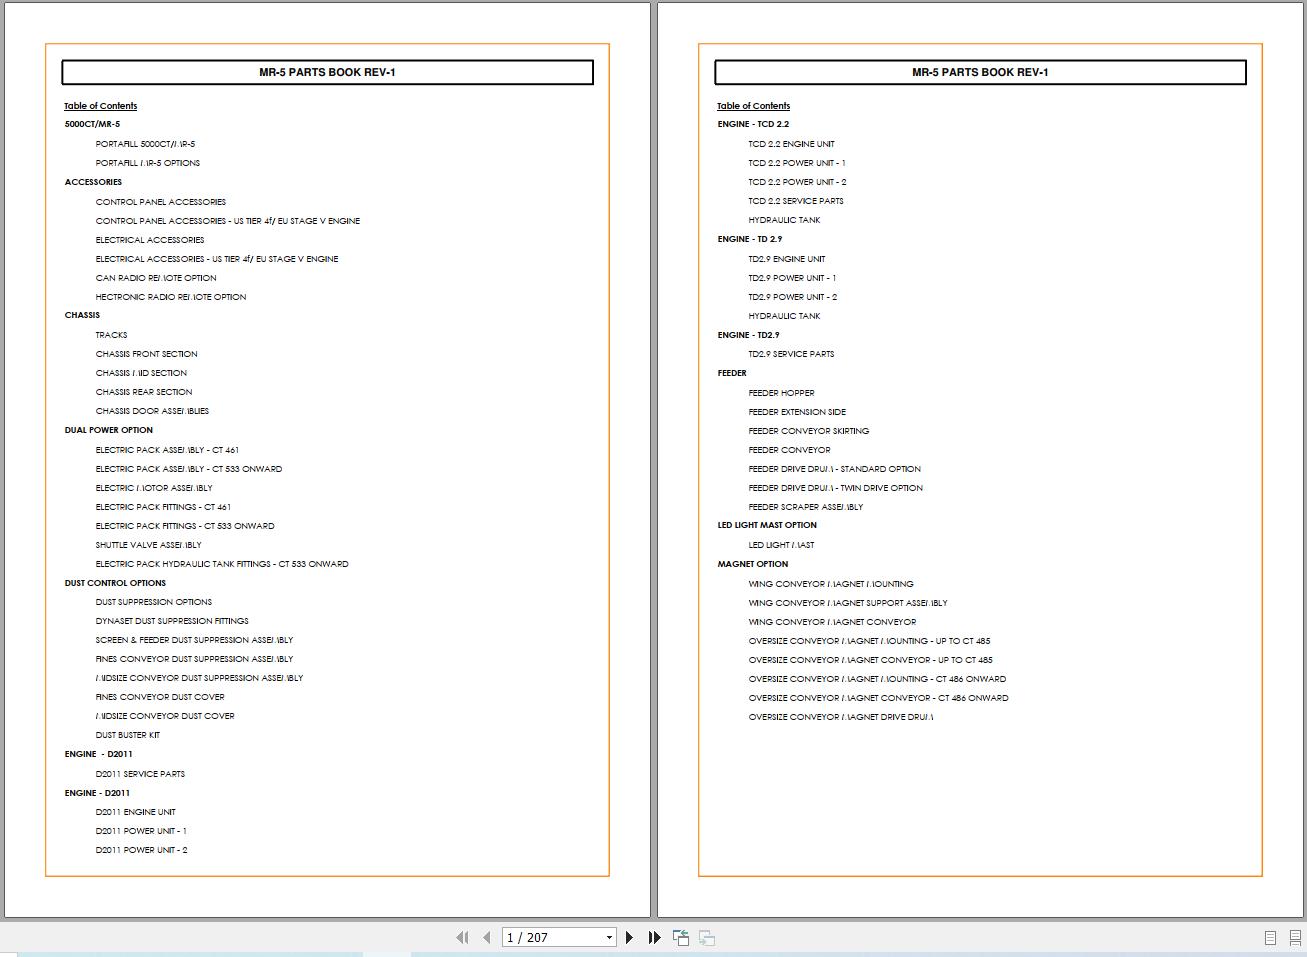Click the CHASSIS FRONT SECTION entry
The width and height of the screenshot is (1307, 957).
pos(147,354)
